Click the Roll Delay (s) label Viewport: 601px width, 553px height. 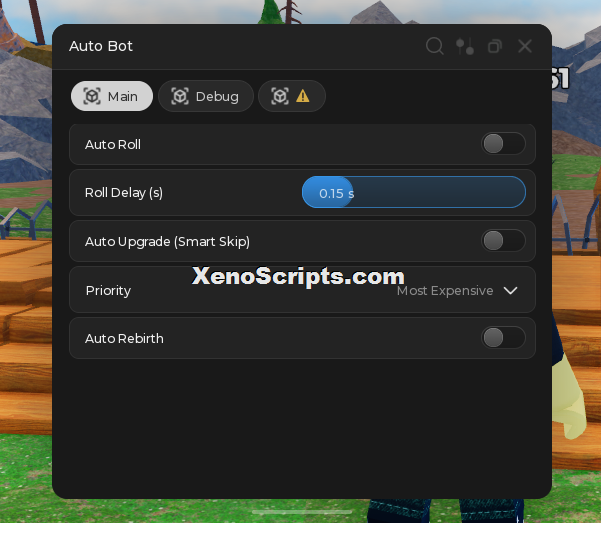click(x=124, y=192)
